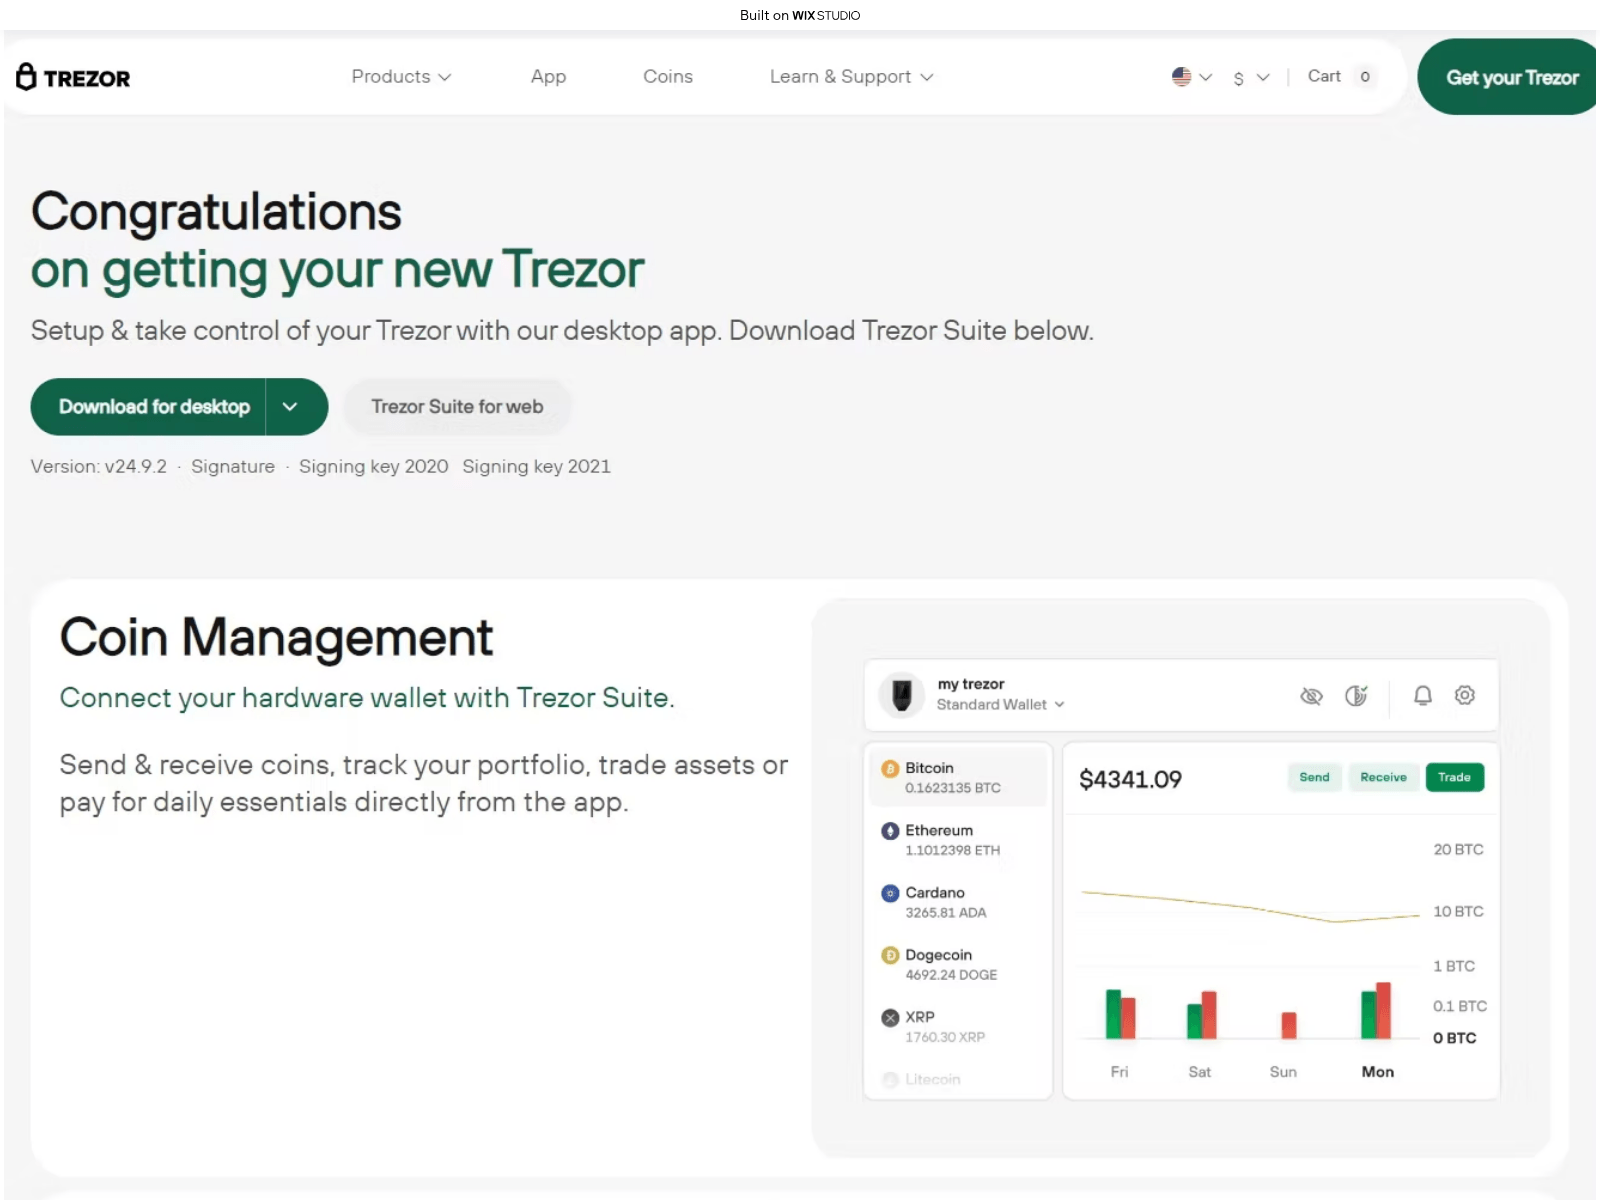Expand the download options arrow
The height and width of the screenshot is (1200, 1600).
pyautogui.click(x=291, y=407)
